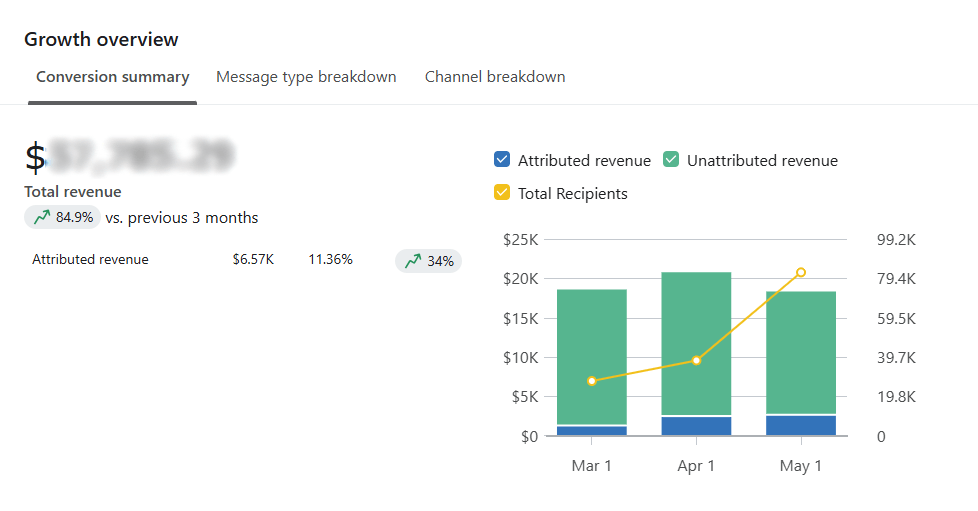978x511 pixels.
Task: Click the trend arrow icon beside 34%
Action: (x=413, y=261)
